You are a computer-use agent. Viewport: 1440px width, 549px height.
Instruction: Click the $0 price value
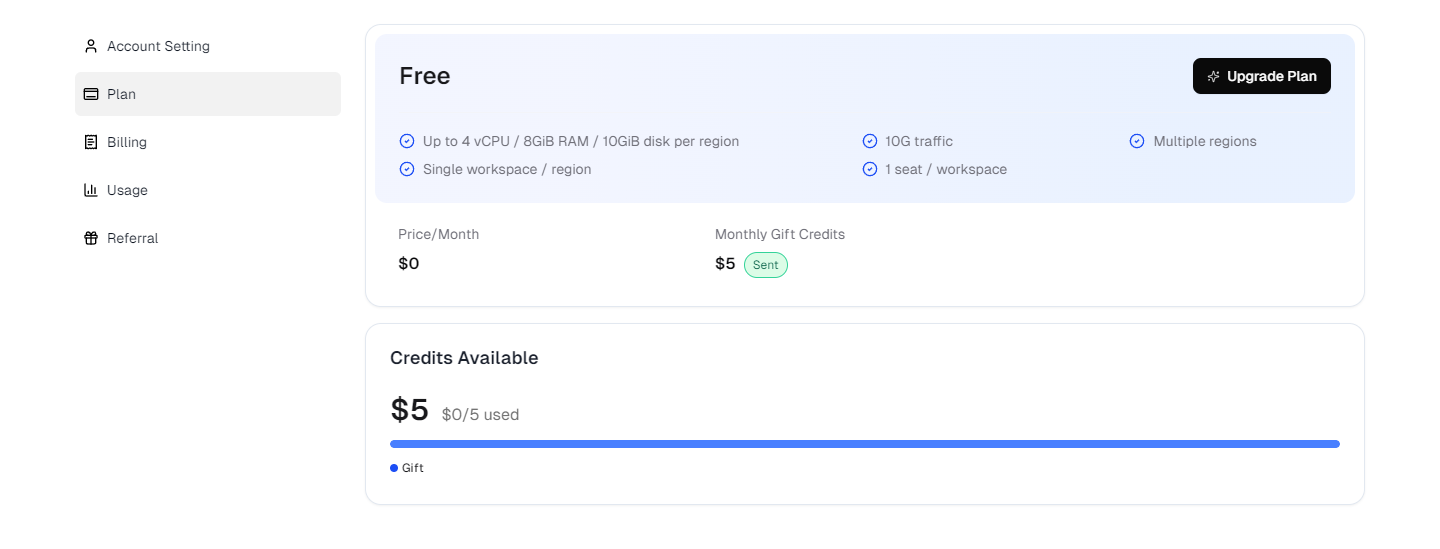409,264
